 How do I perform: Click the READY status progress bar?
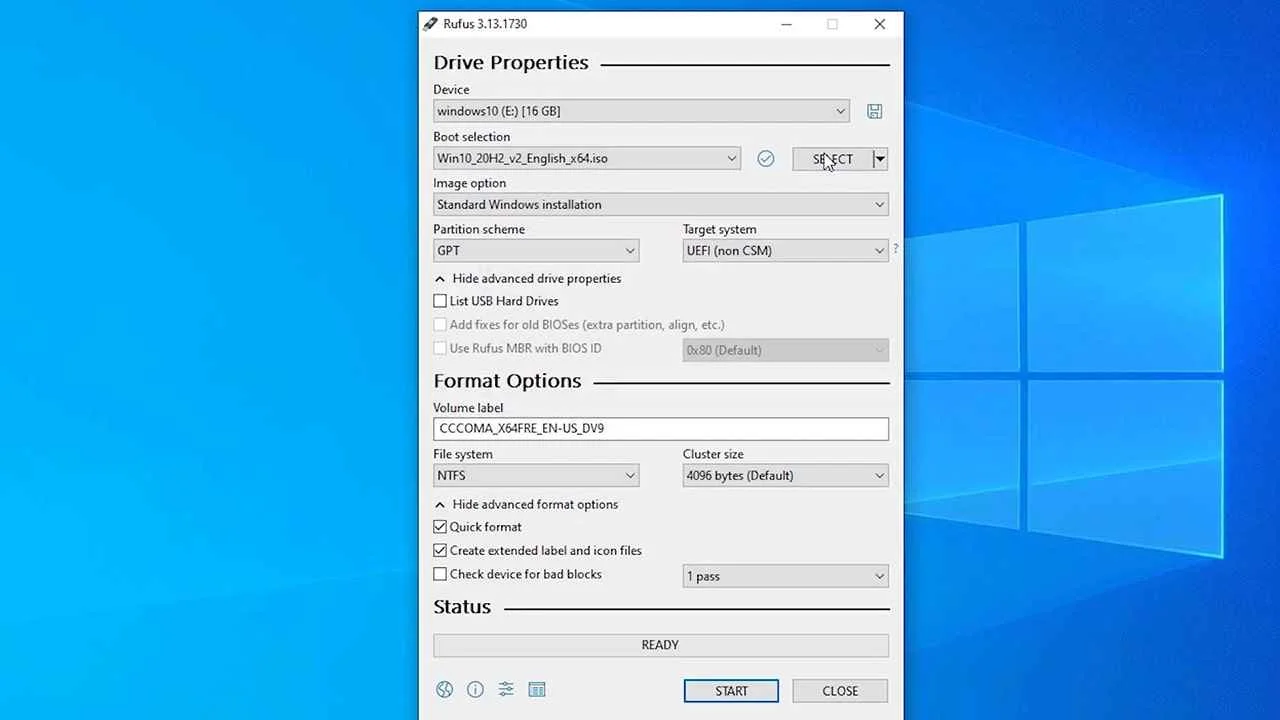[x=661, y=645]
